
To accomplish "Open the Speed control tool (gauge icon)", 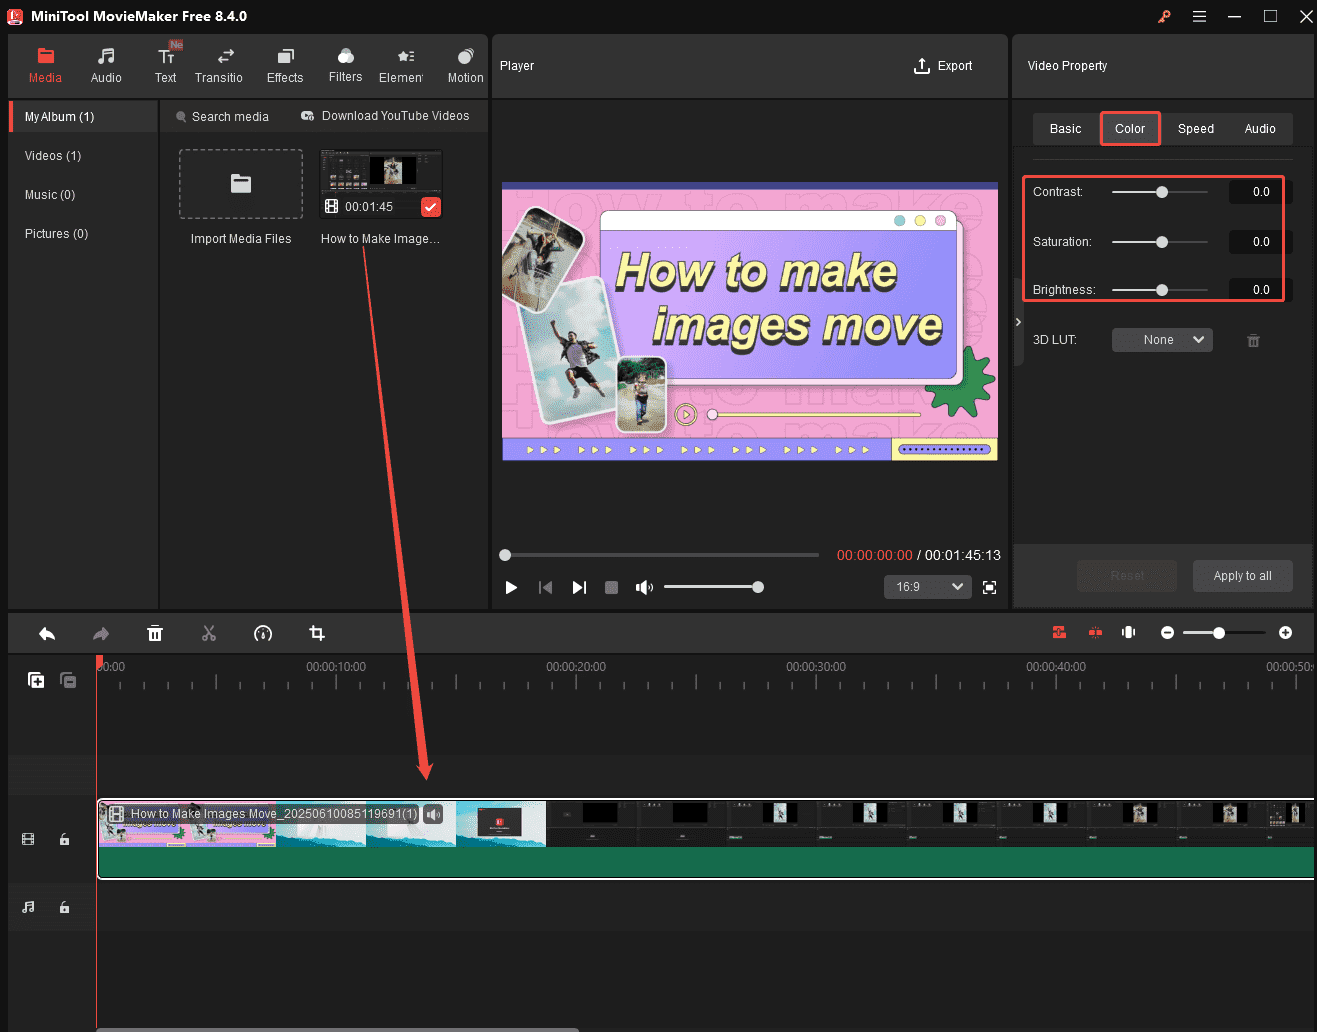I will [x=263, y=633].
